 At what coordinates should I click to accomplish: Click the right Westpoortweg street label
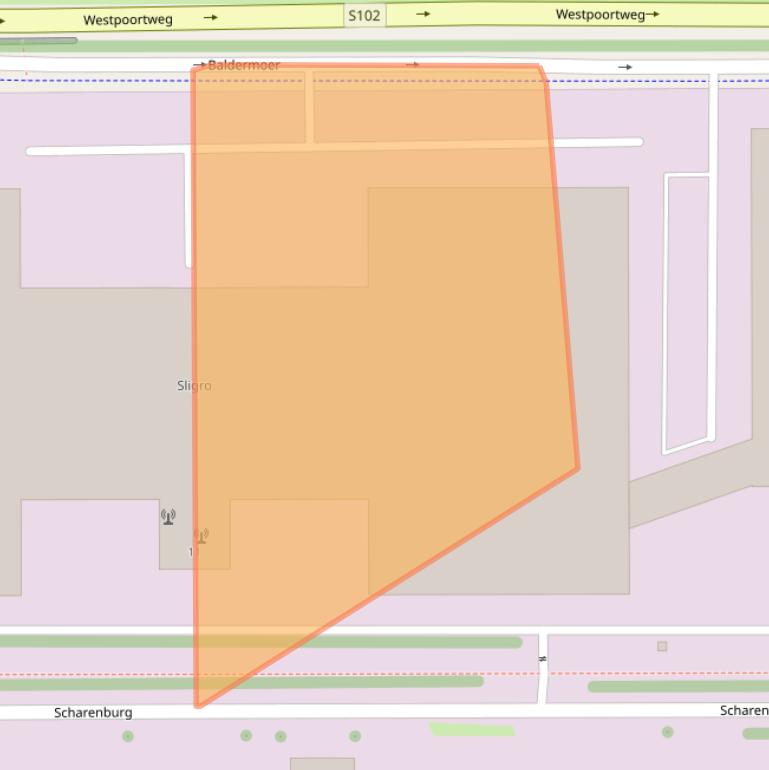point(600,14)
